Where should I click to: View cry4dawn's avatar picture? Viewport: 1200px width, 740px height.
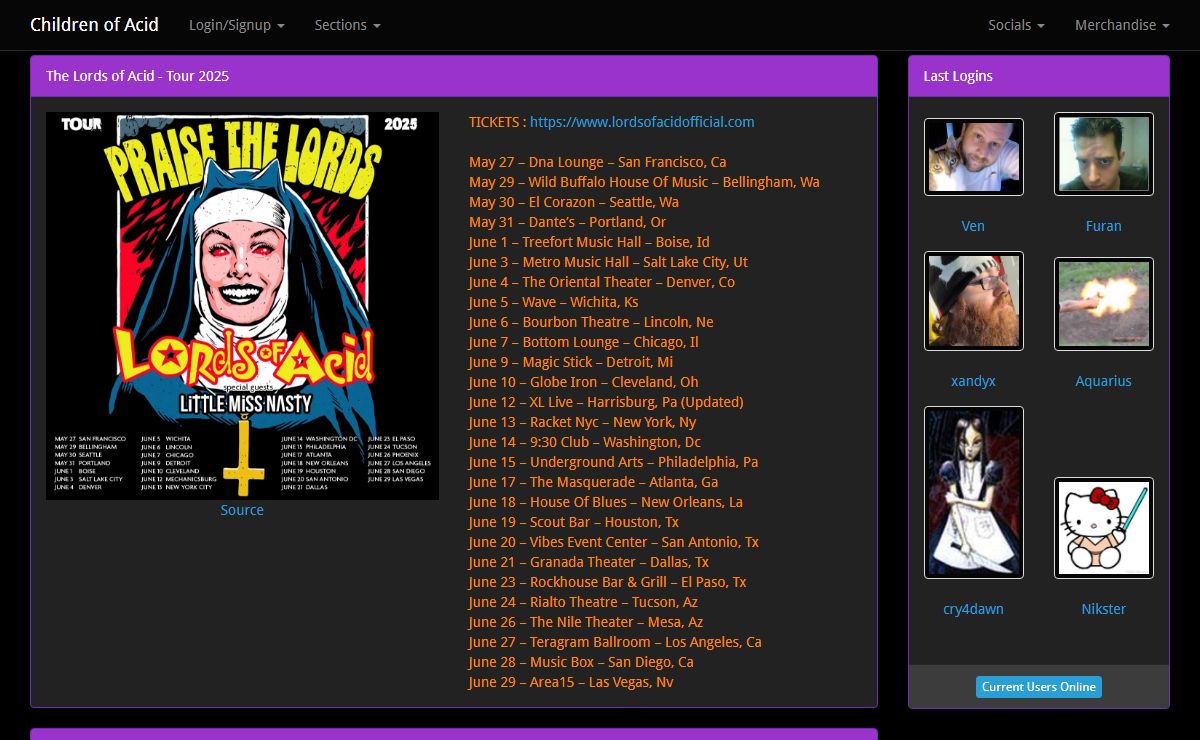974,492
